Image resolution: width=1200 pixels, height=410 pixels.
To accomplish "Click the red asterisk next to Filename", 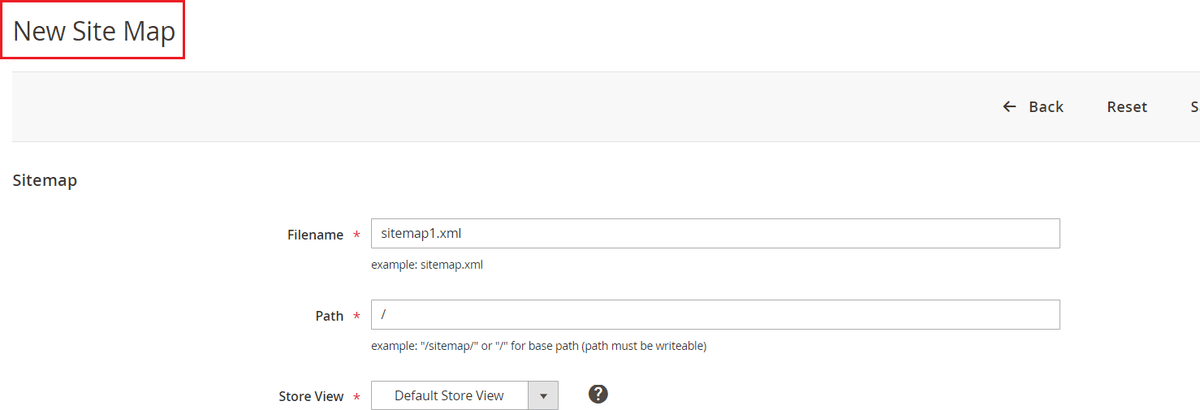I will (x=356, y=235).
